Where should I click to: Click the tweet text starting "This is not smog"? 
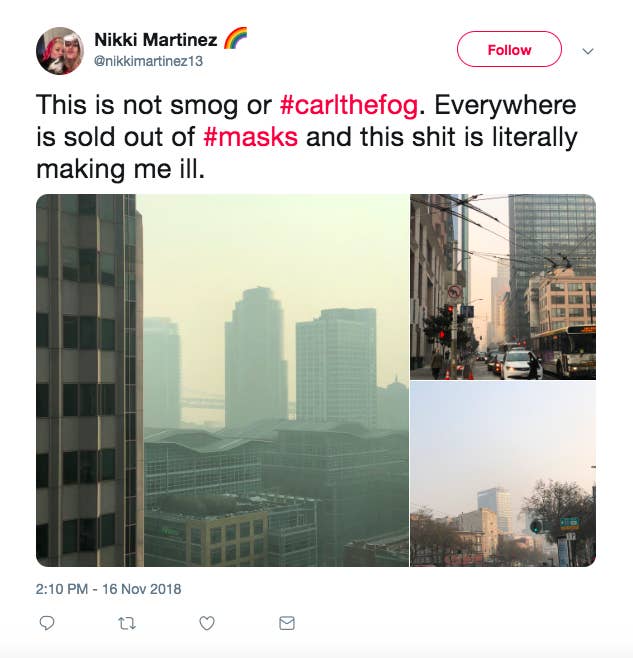(307, 137)
